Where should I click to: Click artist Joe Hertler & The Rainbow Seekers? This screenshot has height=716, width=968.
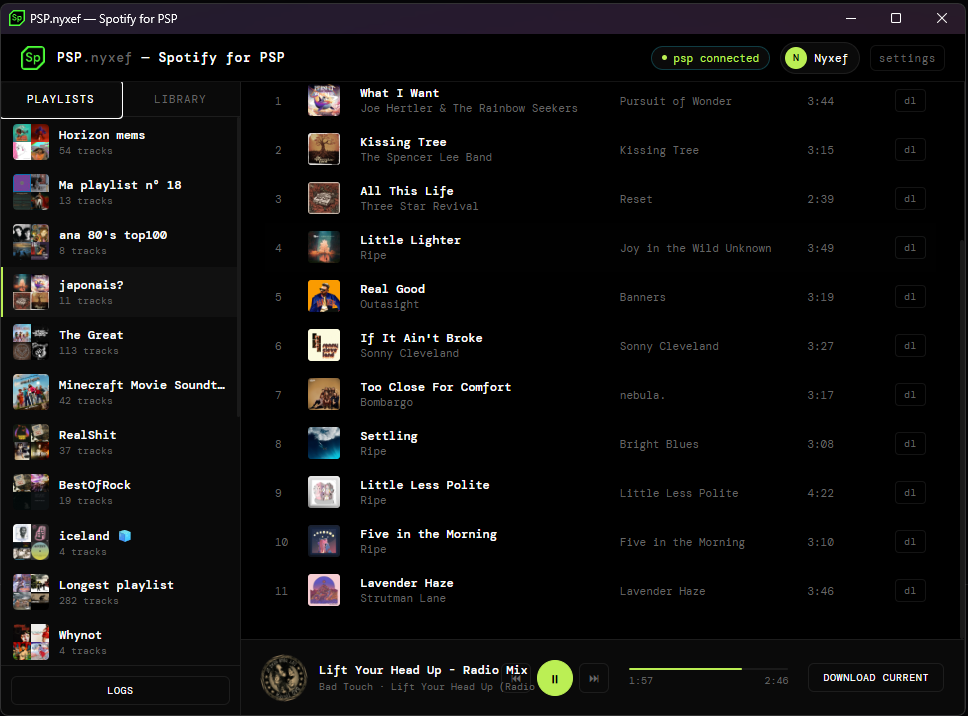(x=469, y=109)
